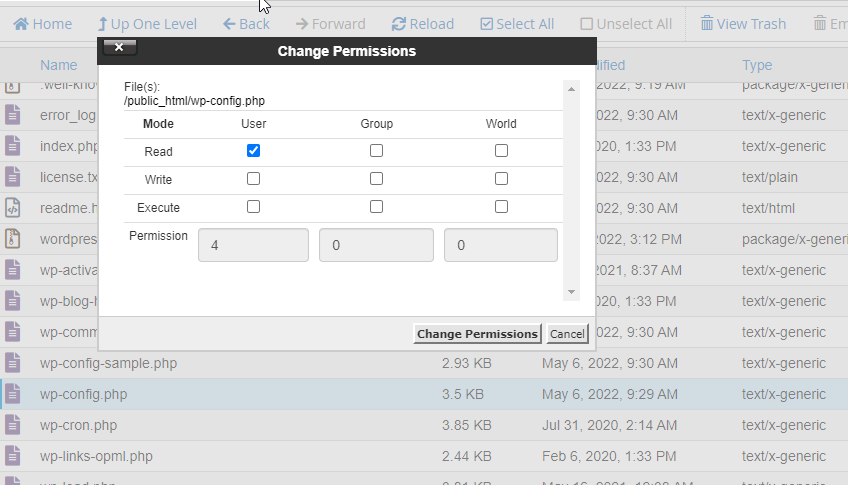Screen dimensions: 848x485
Task: Check the World Execute permission
Action: (x=501, y=207)
